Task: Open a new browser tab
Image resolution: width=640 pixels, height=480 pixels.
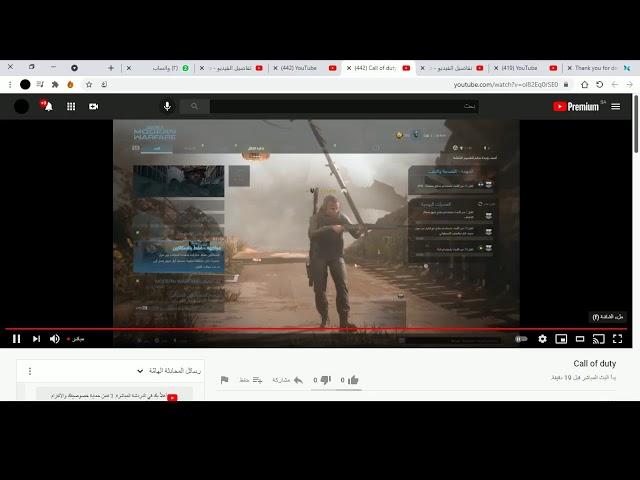Action: [111, 68]
